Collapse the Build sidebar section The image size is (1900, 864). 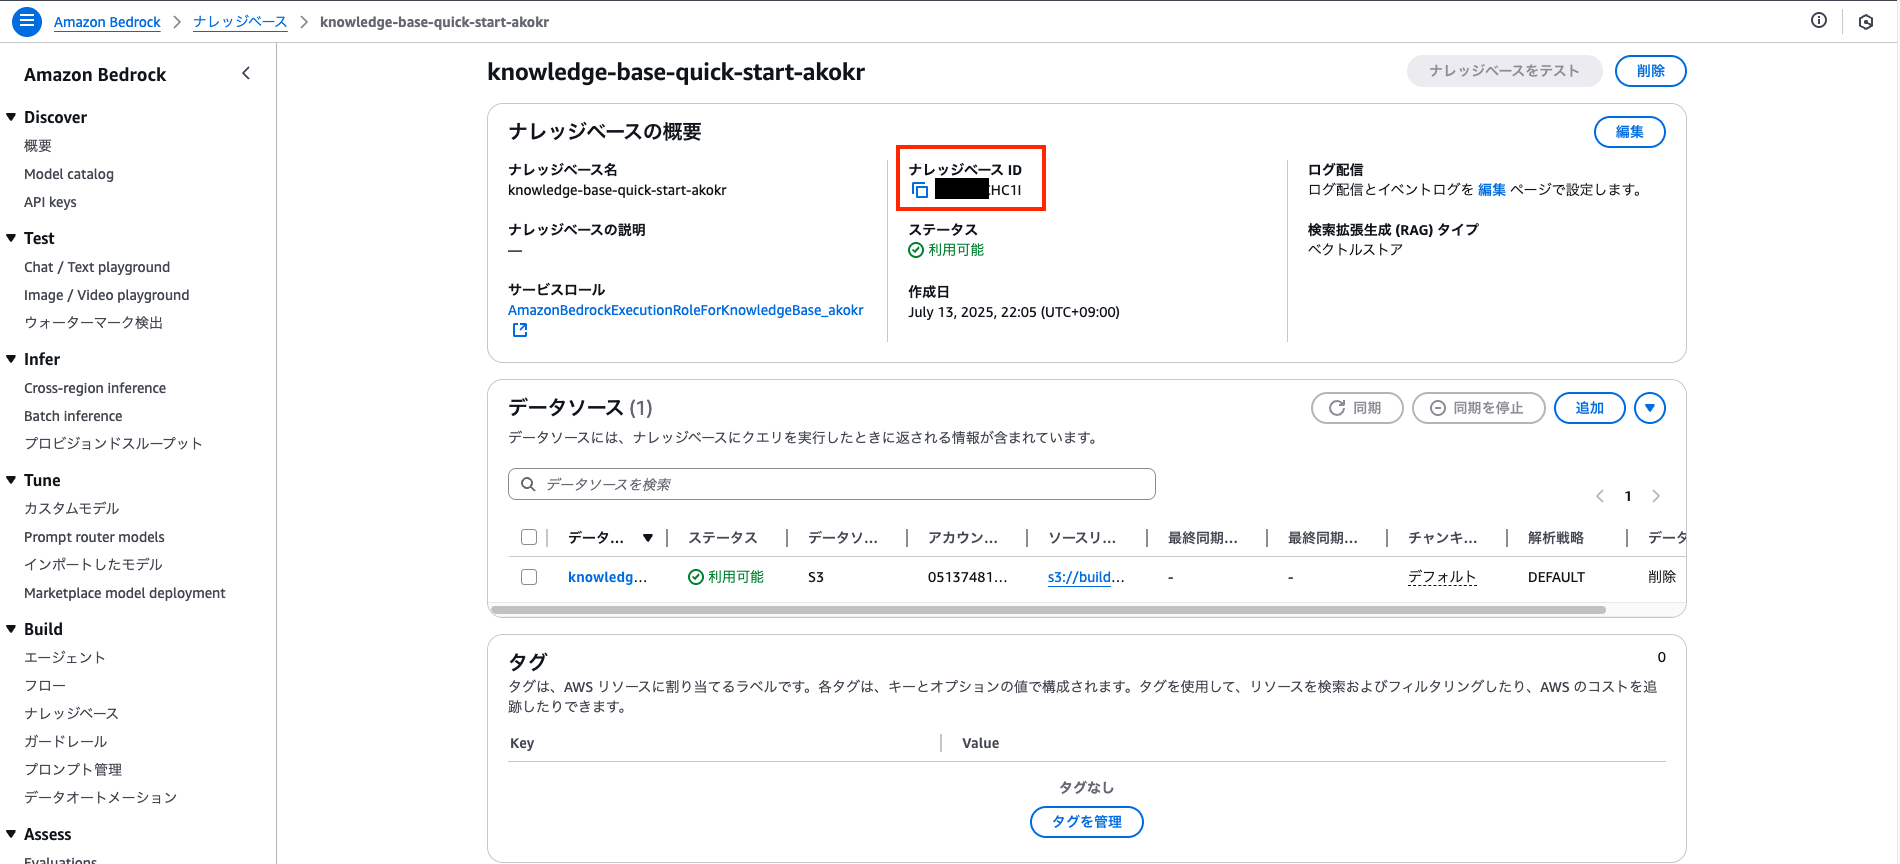point(12,629)
